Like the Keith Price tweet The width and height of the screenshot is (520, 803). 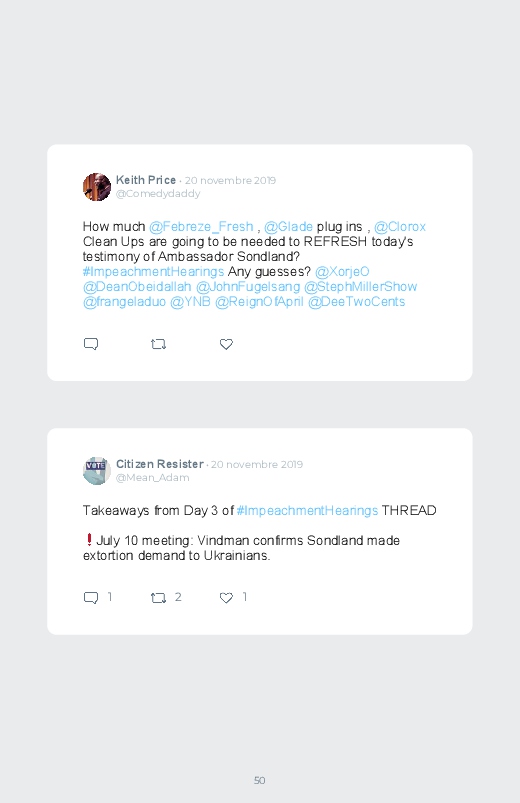click(226, 344)
